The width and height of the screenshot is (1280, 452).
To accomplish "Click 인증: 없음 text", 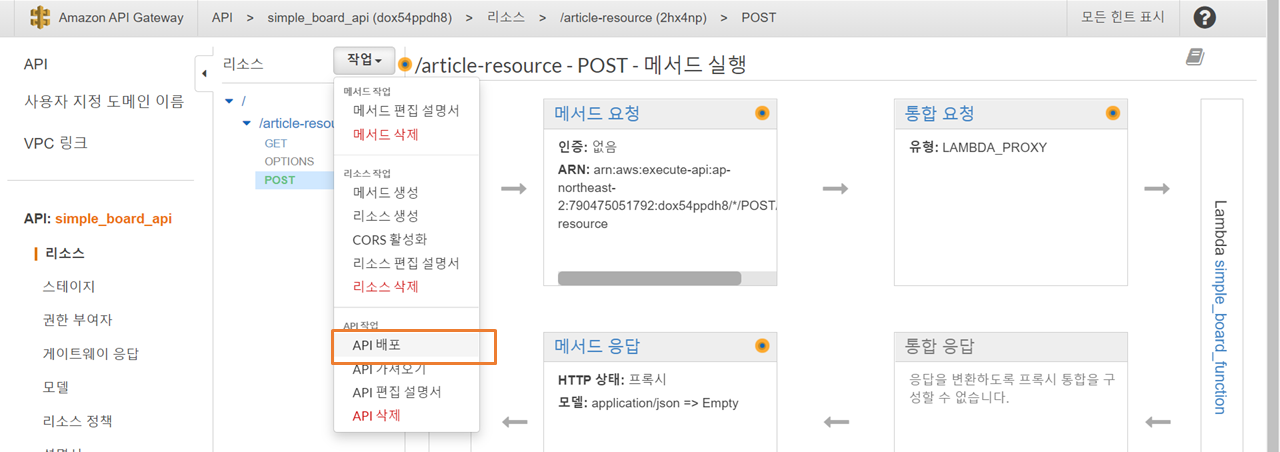I will pyautogui.click(x=587, y=147).
